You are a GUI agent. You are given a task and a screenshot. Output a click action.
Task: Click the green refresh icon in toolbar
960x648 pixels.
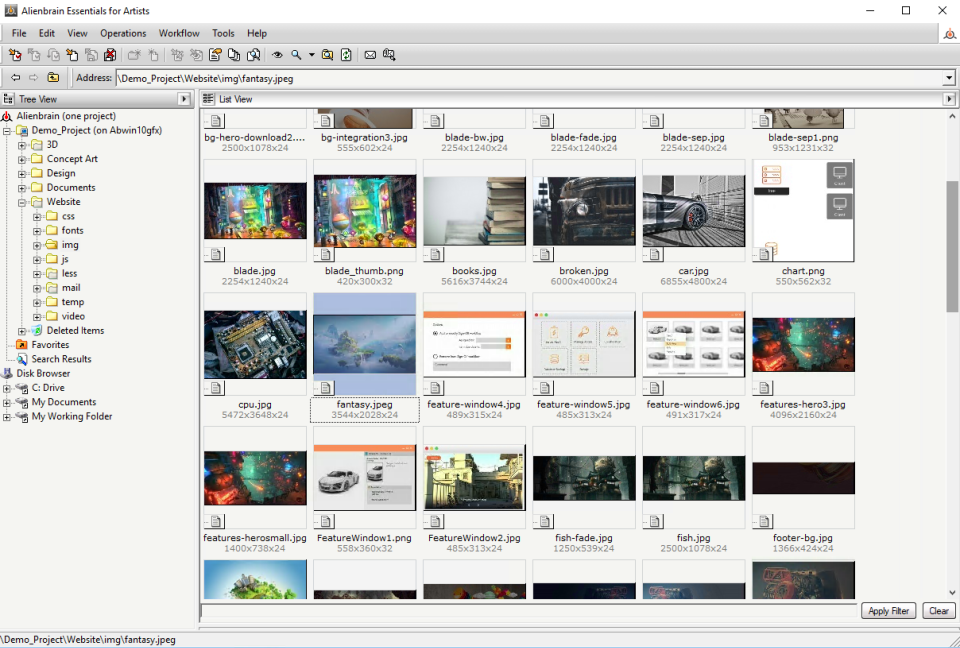346,55
